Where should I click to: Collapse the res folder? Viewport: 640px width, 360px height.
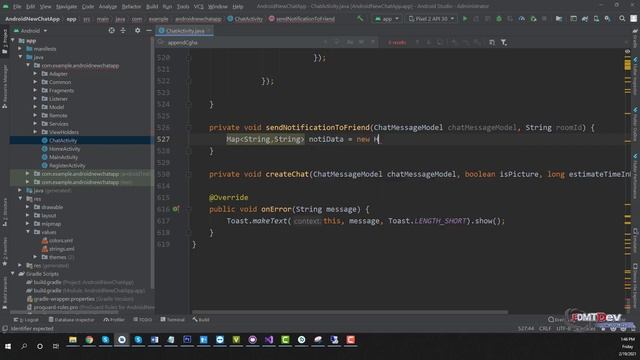click(x=20, y=199)
